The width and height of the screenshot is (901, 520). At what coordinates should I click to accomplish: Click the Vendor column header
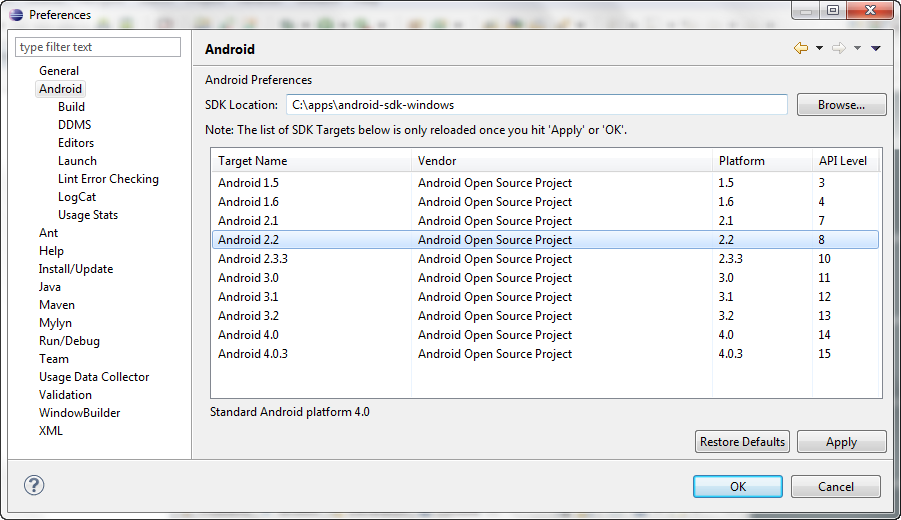(561, 161)
